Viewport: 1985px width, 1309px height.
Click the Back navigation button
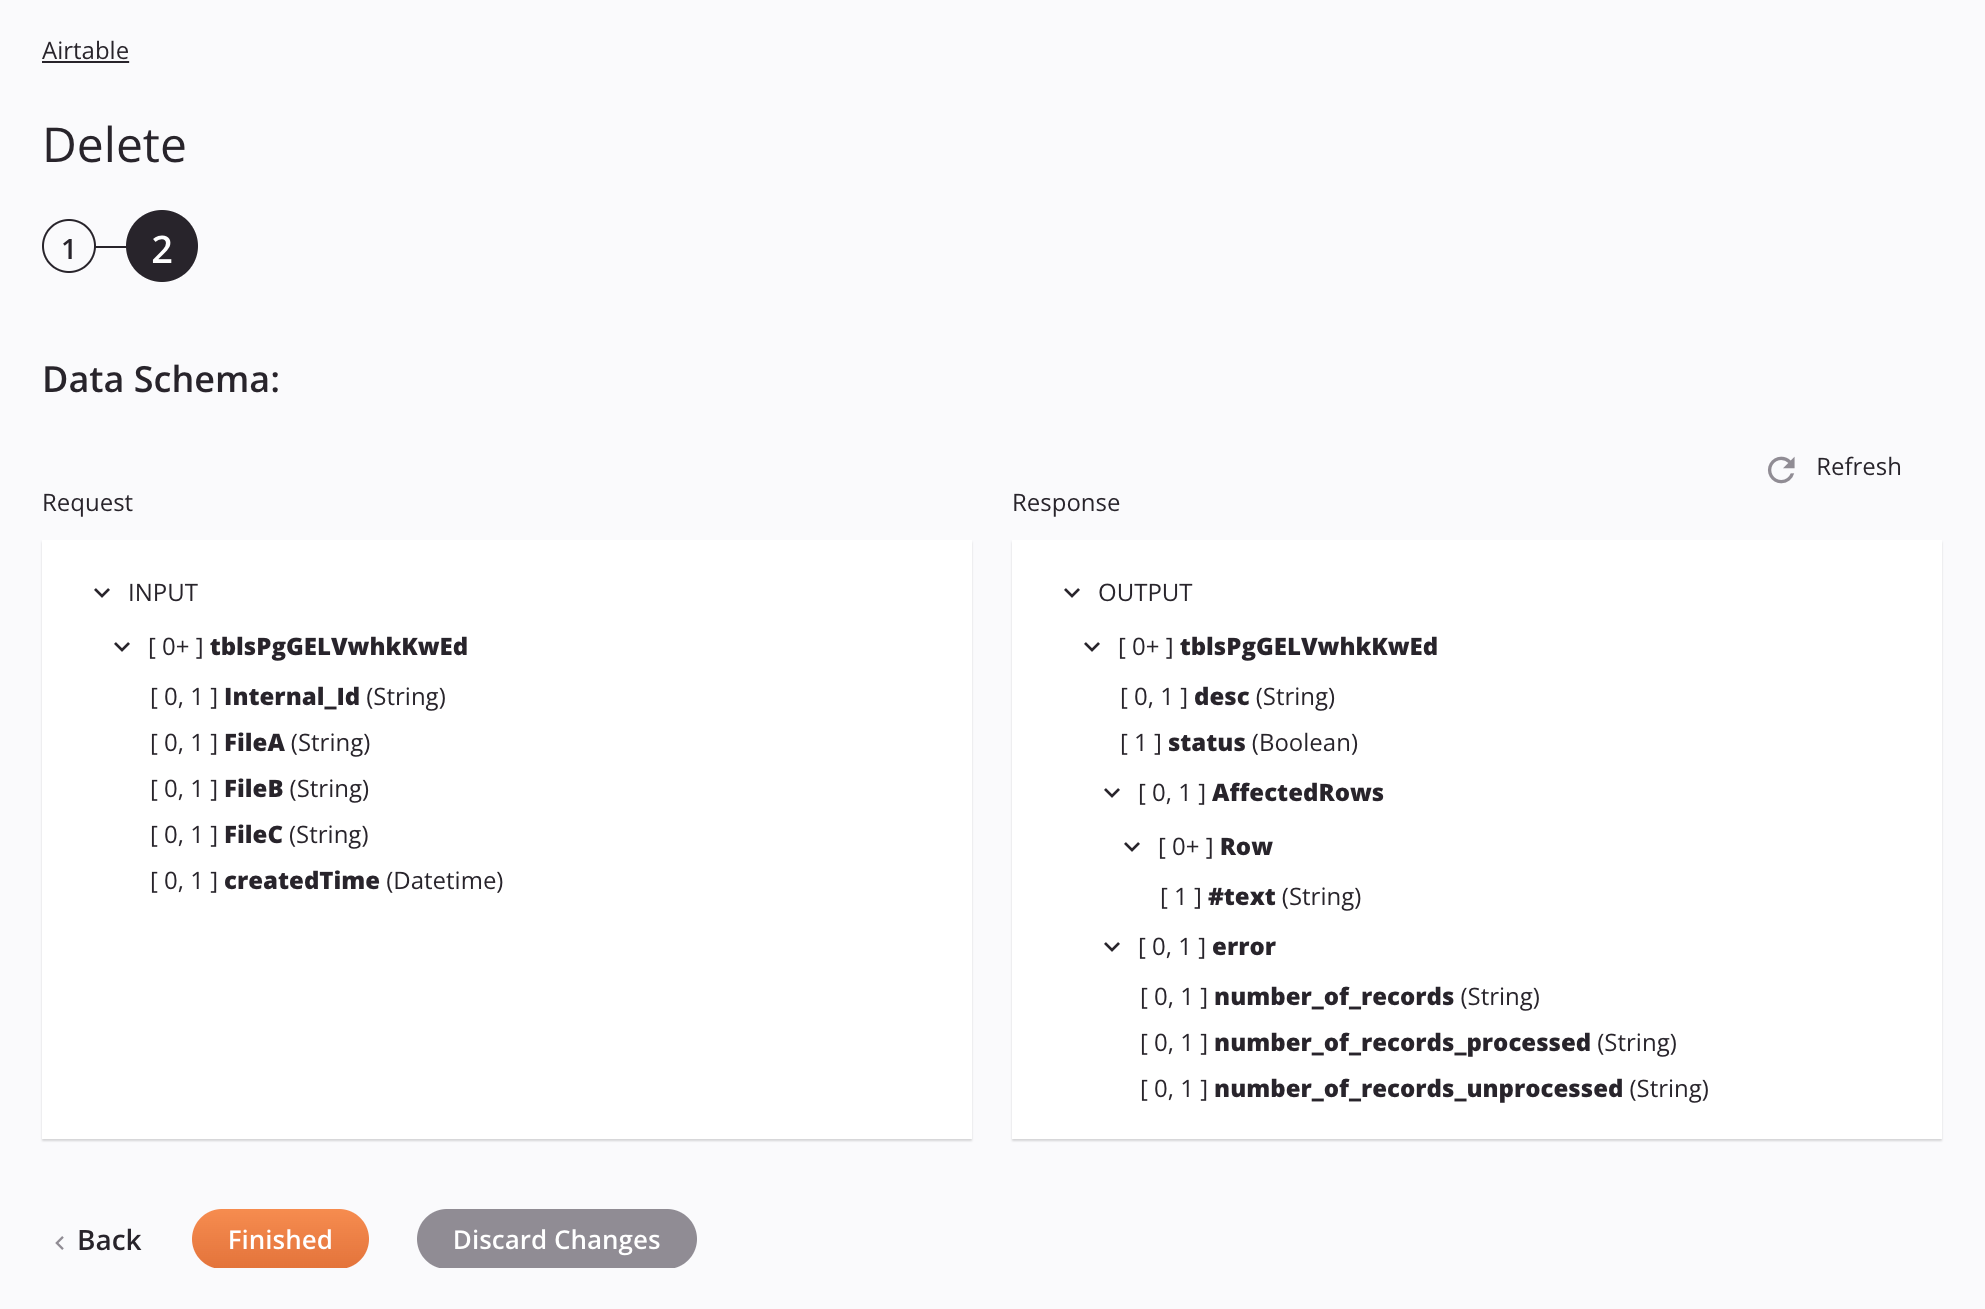(x=96, y=1239)
